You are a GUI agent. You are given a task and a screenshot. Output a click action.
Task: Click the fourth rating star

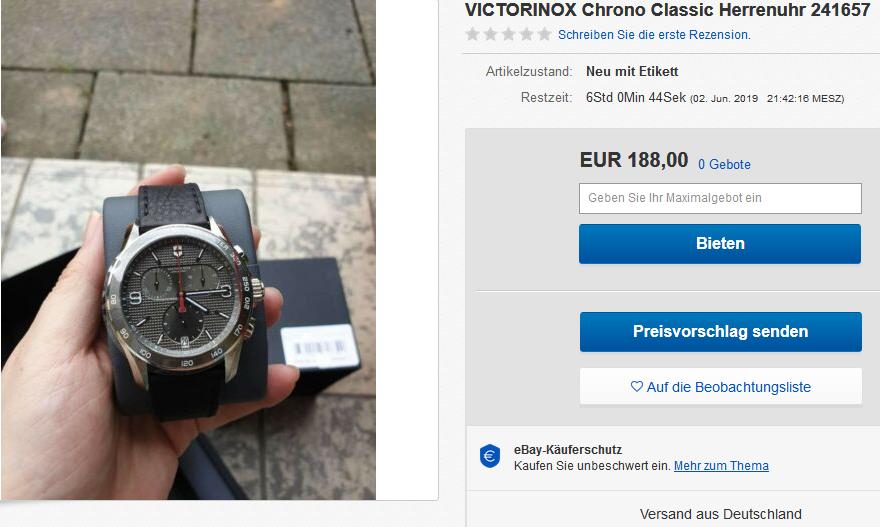tap(526, 34)
